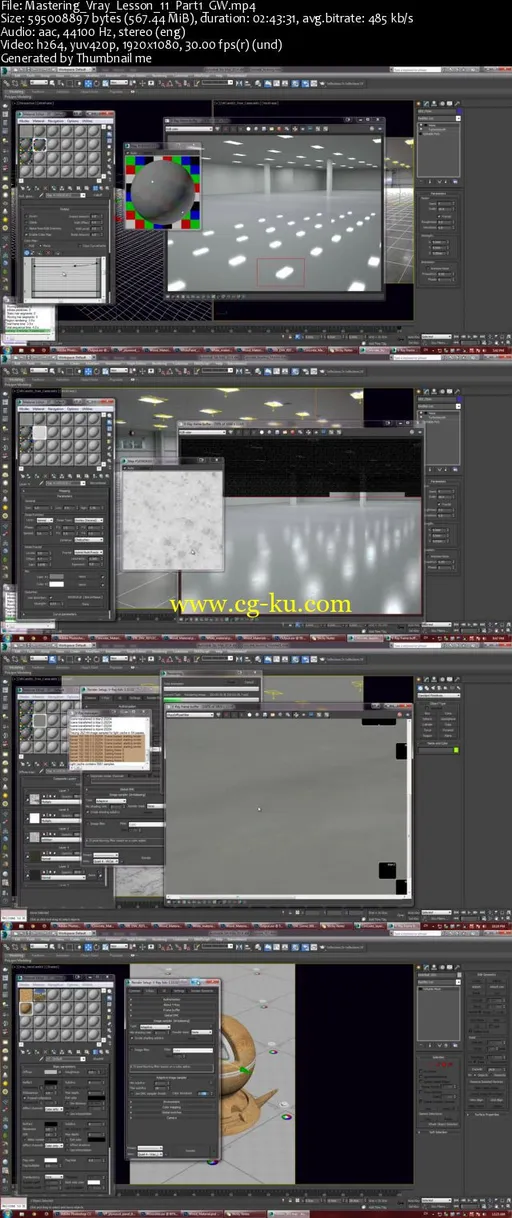Screen dimensions: 512x1218
Task: Open Utilities menu of Material Editor in hall-render frame
Action: coord(87,121)
